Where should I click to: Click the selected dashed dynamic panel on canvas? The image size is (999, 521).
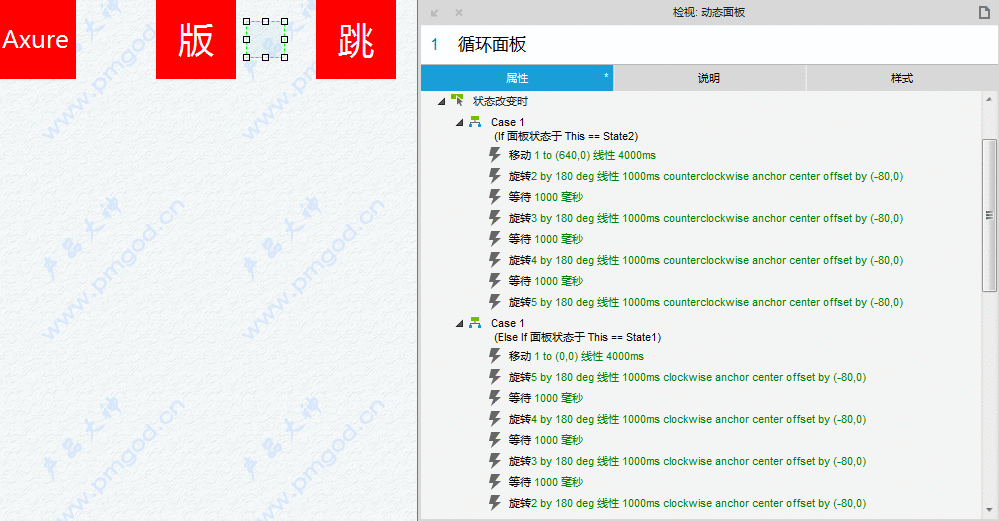(x=265, y=39)
